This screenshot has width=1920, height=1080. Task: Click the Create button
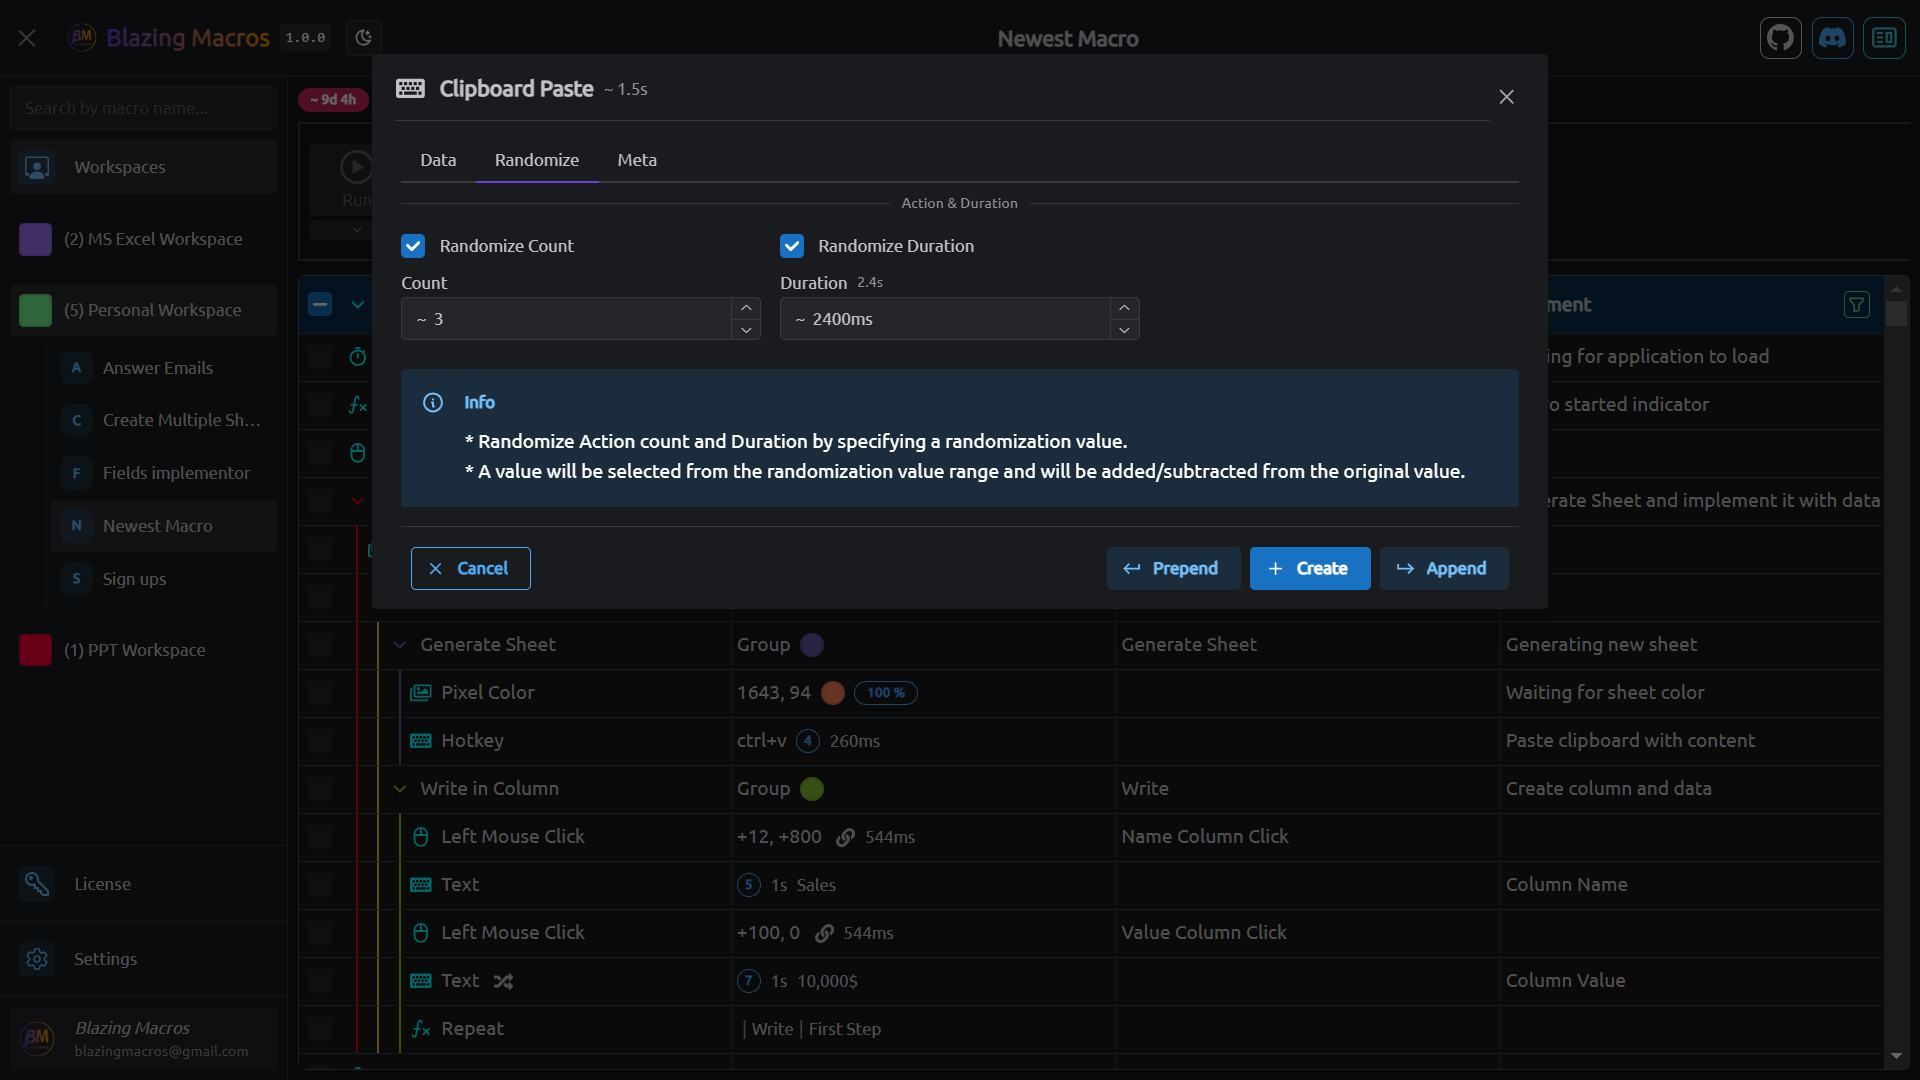[x=1310, y=568]
